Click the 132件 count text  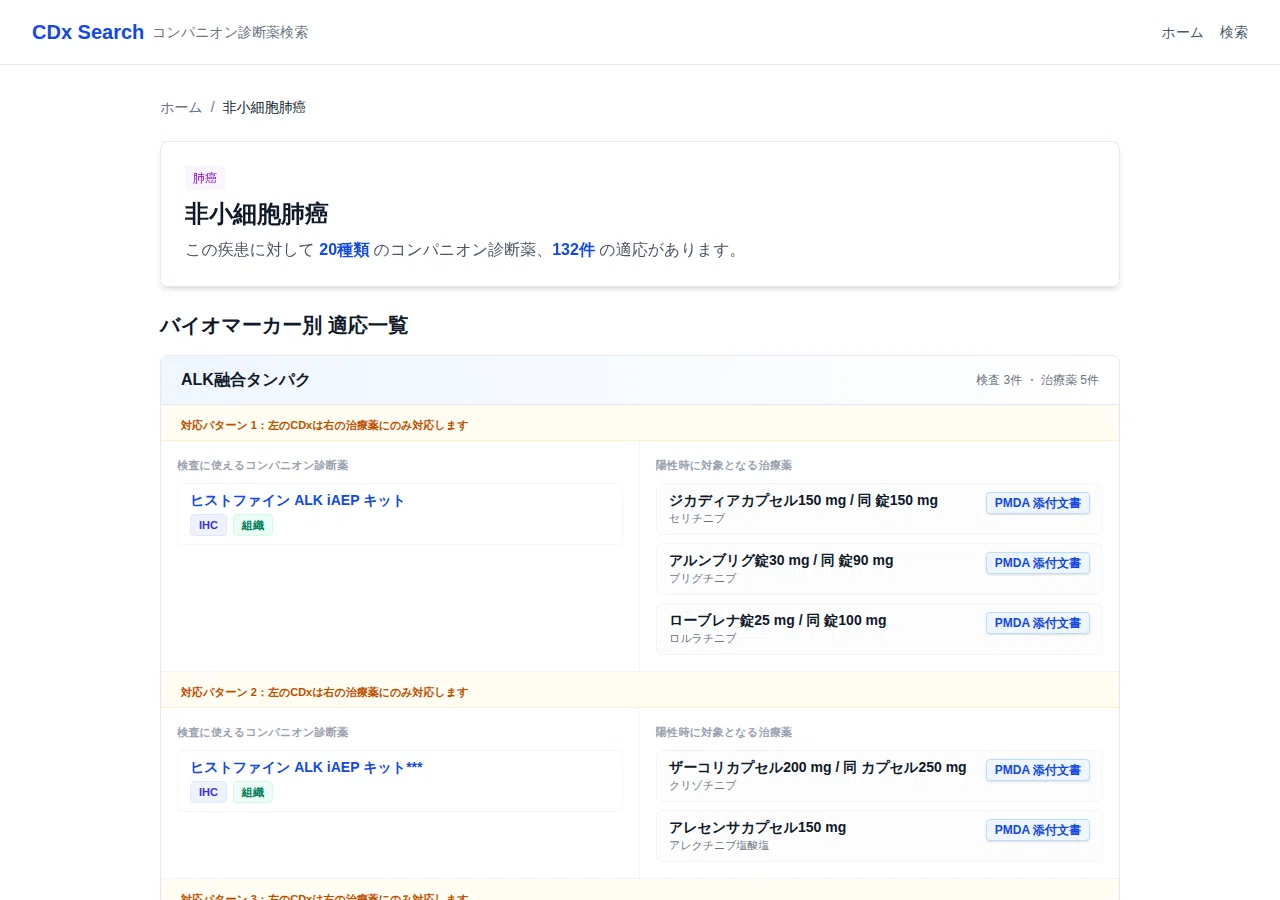tap(573, 250)
